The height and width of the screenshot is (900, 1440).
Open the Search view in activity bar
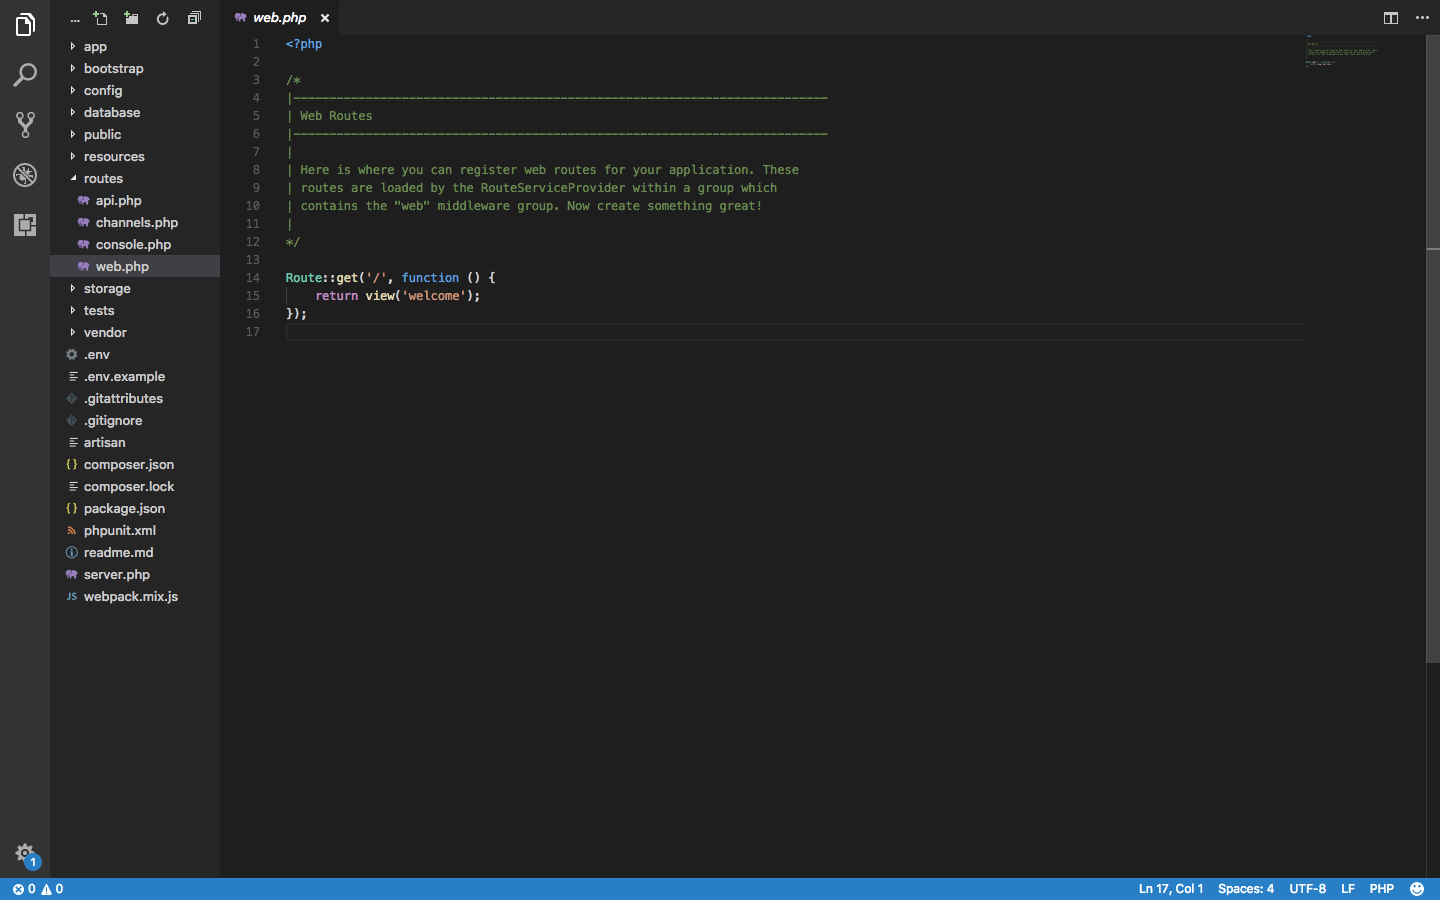[25, 75]
